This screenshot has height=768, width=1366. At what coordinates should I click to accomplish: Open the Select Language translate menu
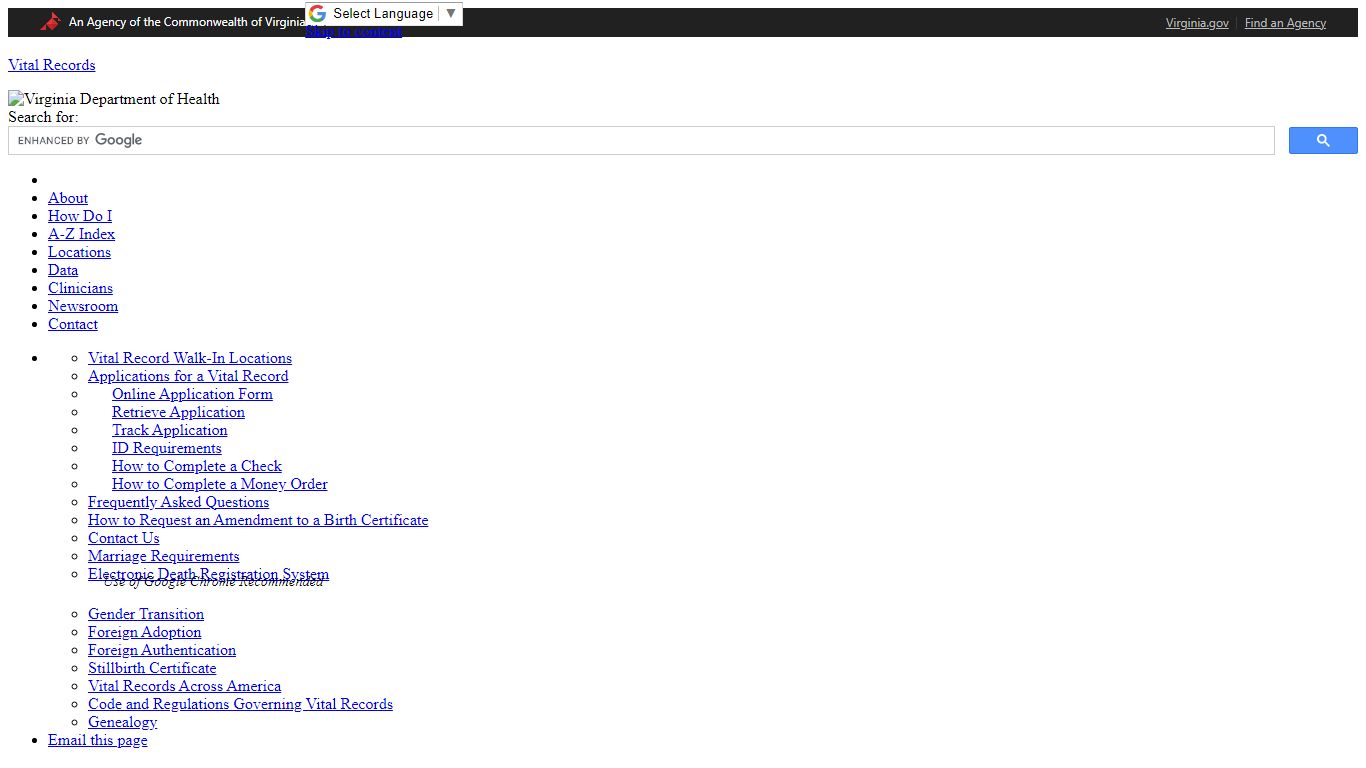click(384, 13)
